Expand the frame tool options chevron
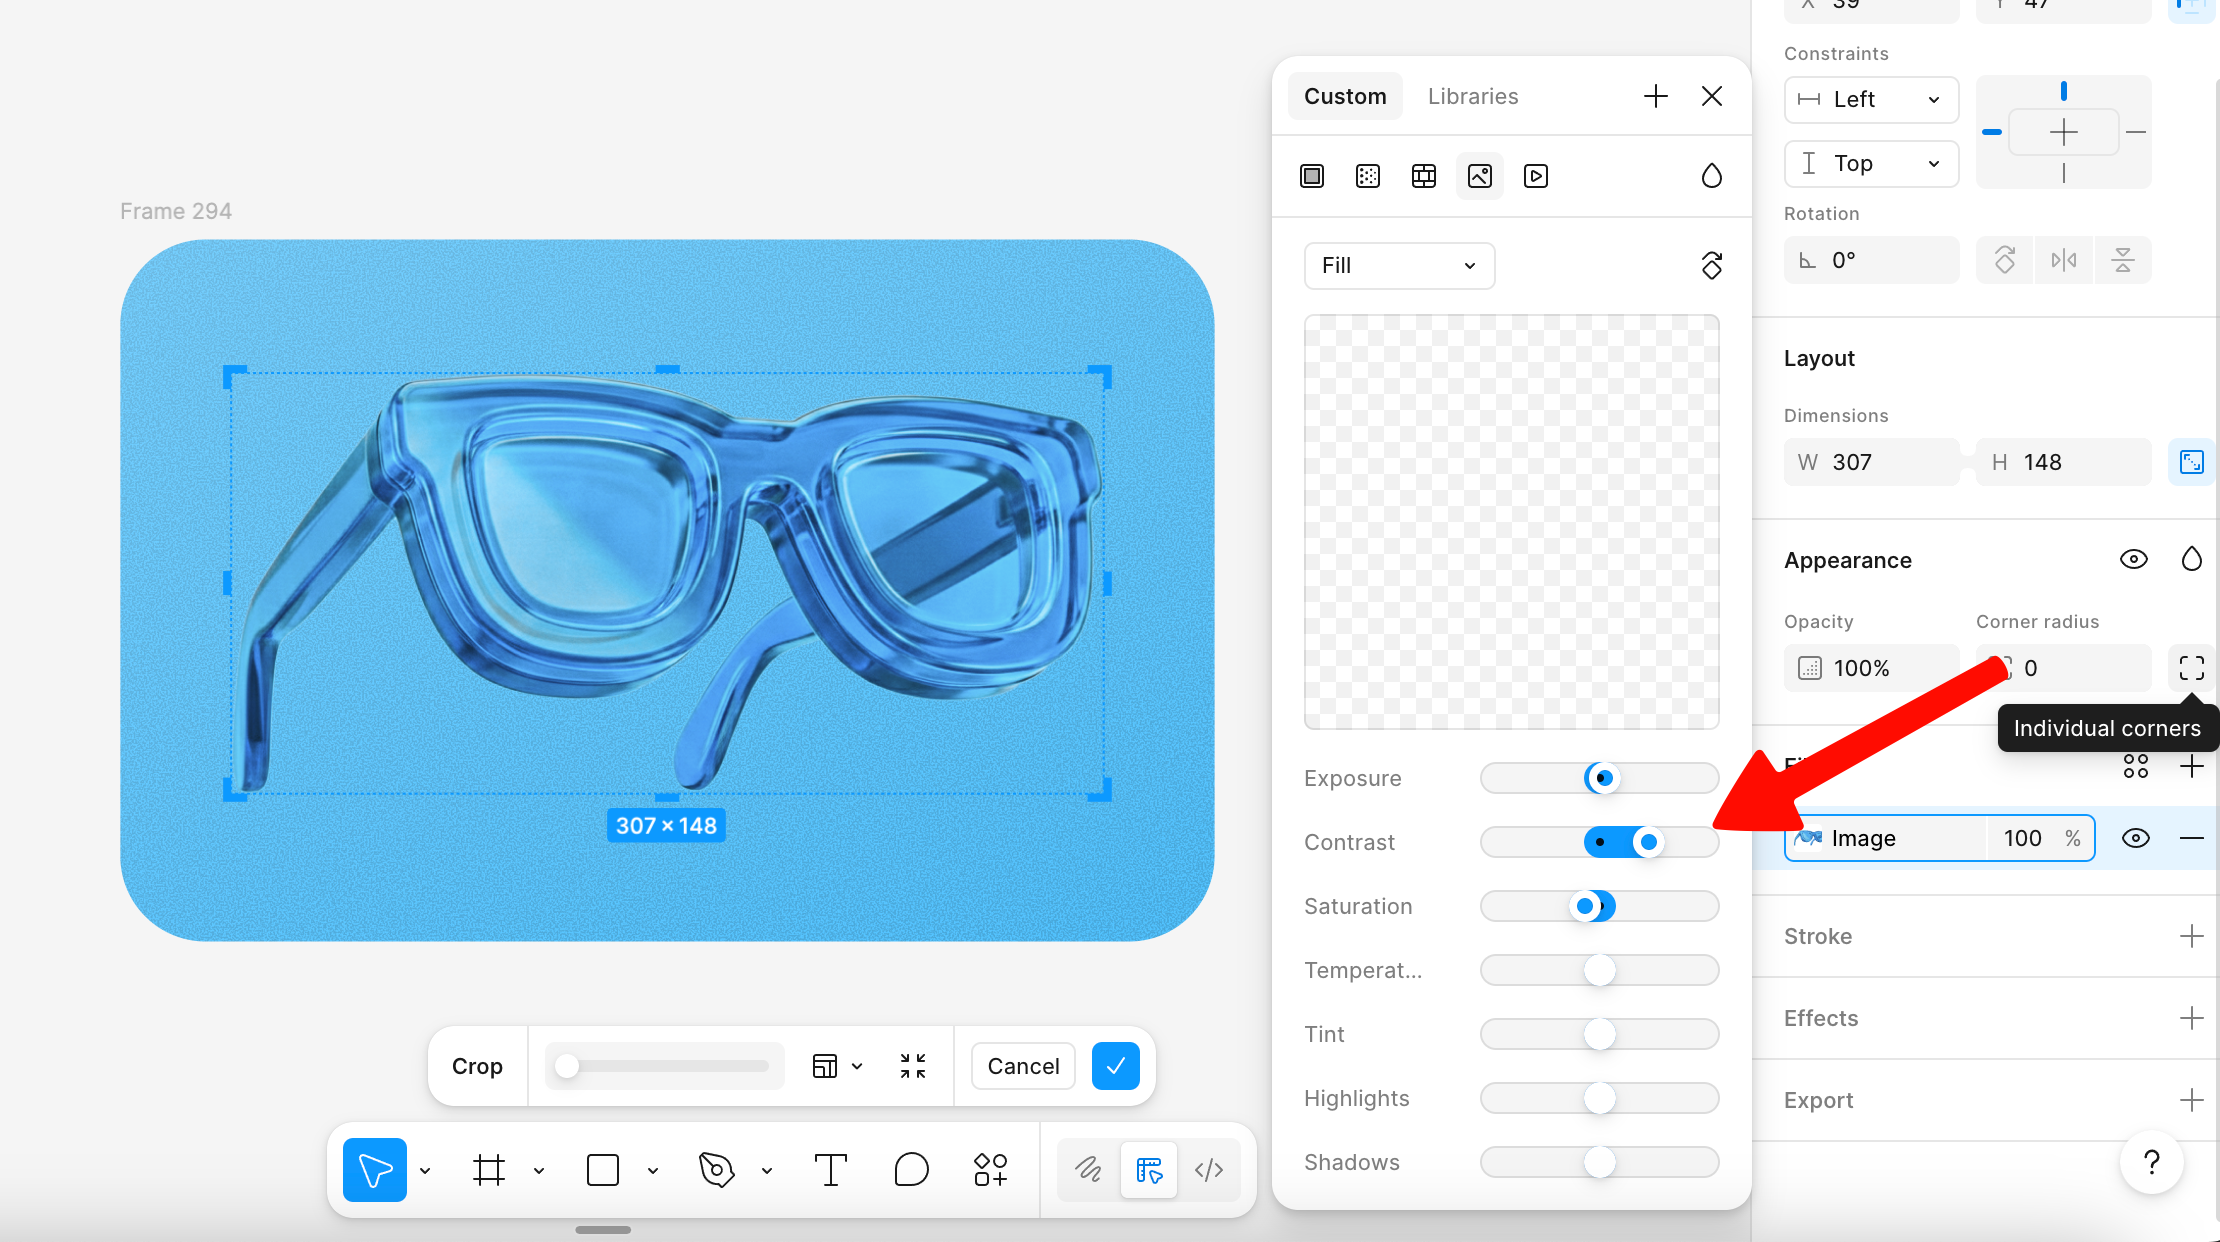 [x=539, y=1169]
